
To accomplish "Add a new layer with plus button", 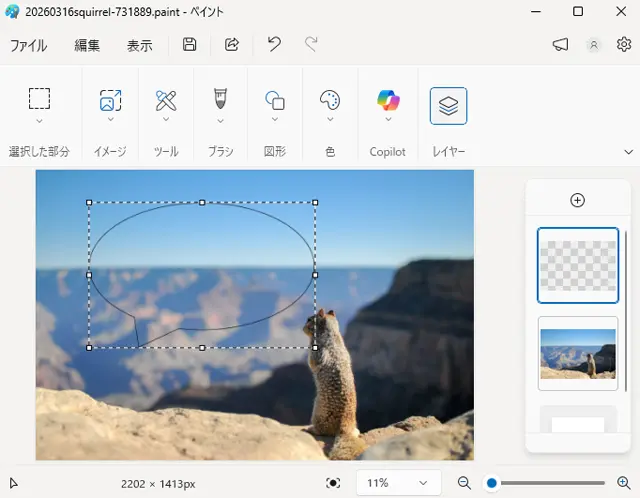I will pyautogui.click(x=577, y=200).
